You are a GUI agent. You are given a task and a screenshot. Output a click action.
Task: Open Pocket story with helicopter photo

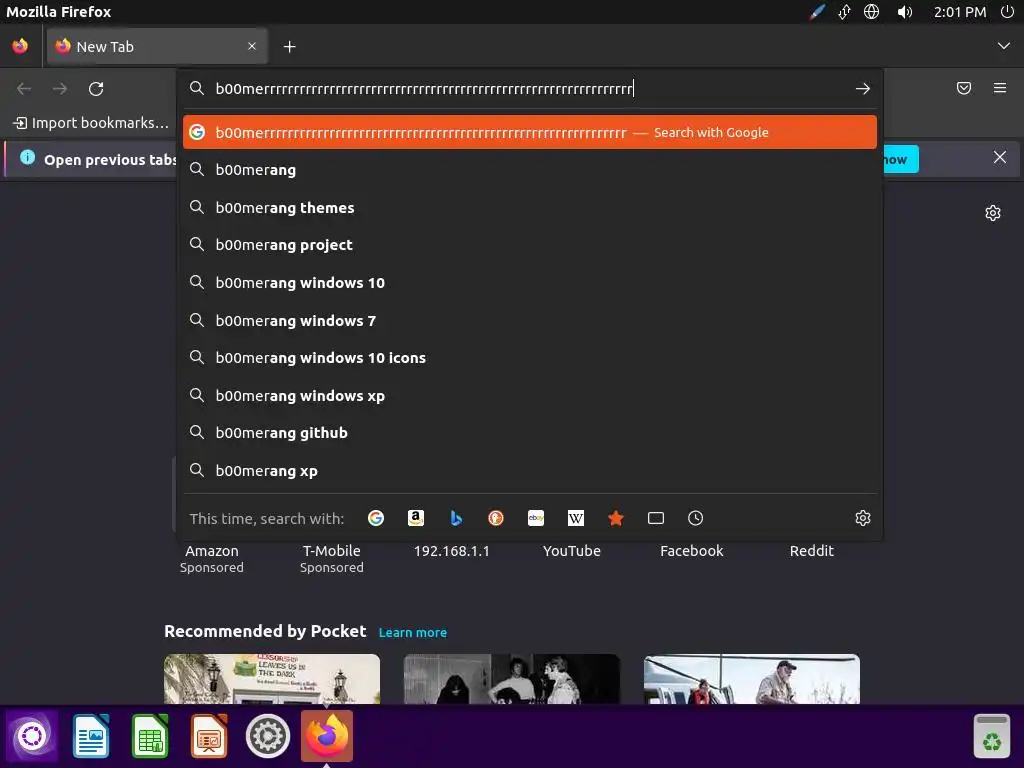pos(752,679)
